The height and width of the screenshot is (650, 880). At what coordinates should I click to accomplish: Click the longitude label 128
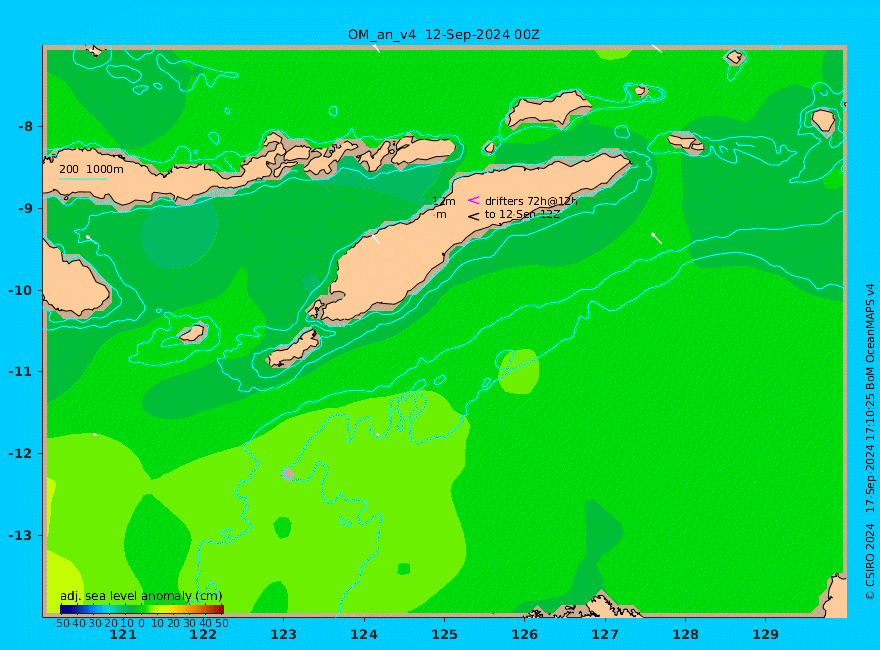click(685, 634)
